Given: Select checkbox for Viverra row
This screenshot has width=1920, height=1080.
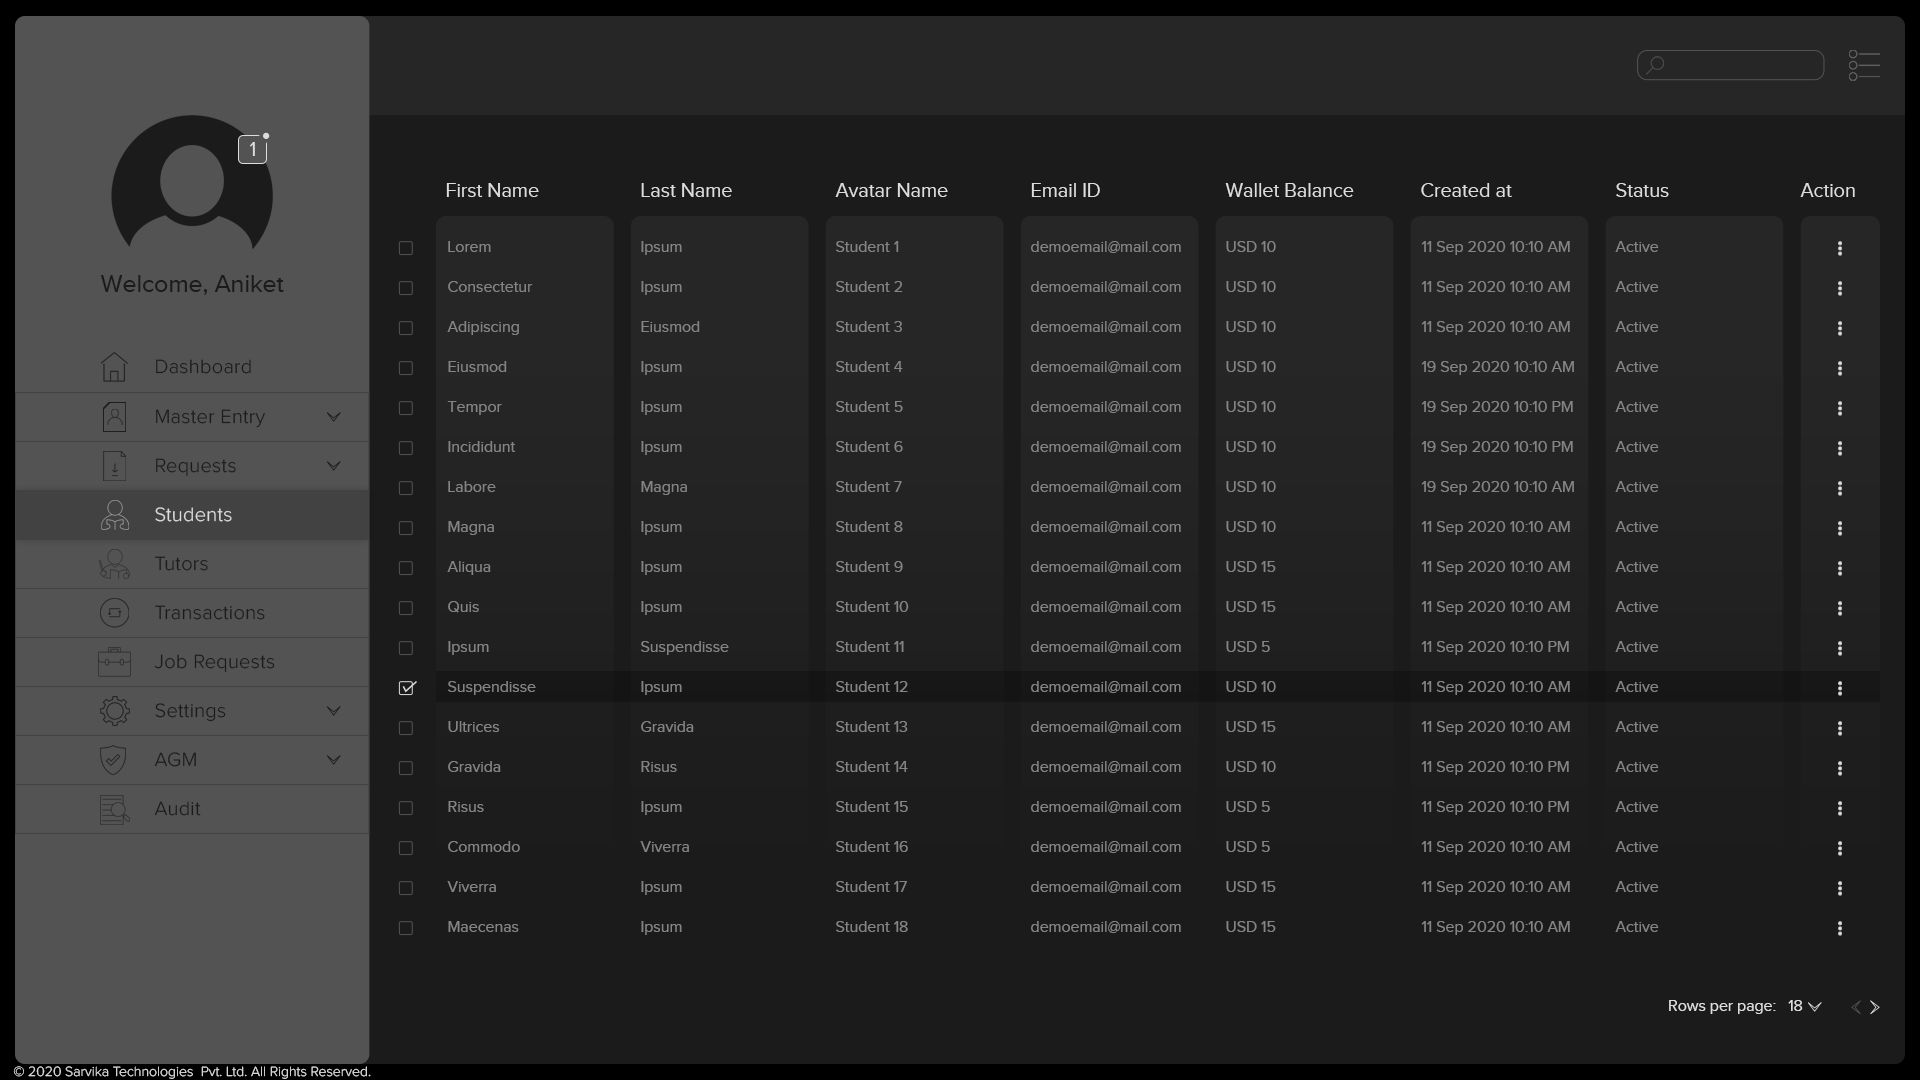Looking at the screenshot, I should tap(406, 888).
